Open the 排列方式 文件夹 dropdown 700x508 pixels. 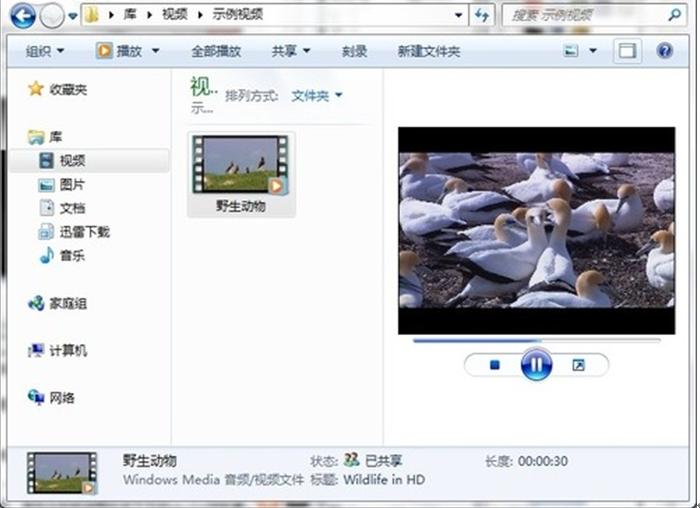point(316,96)
